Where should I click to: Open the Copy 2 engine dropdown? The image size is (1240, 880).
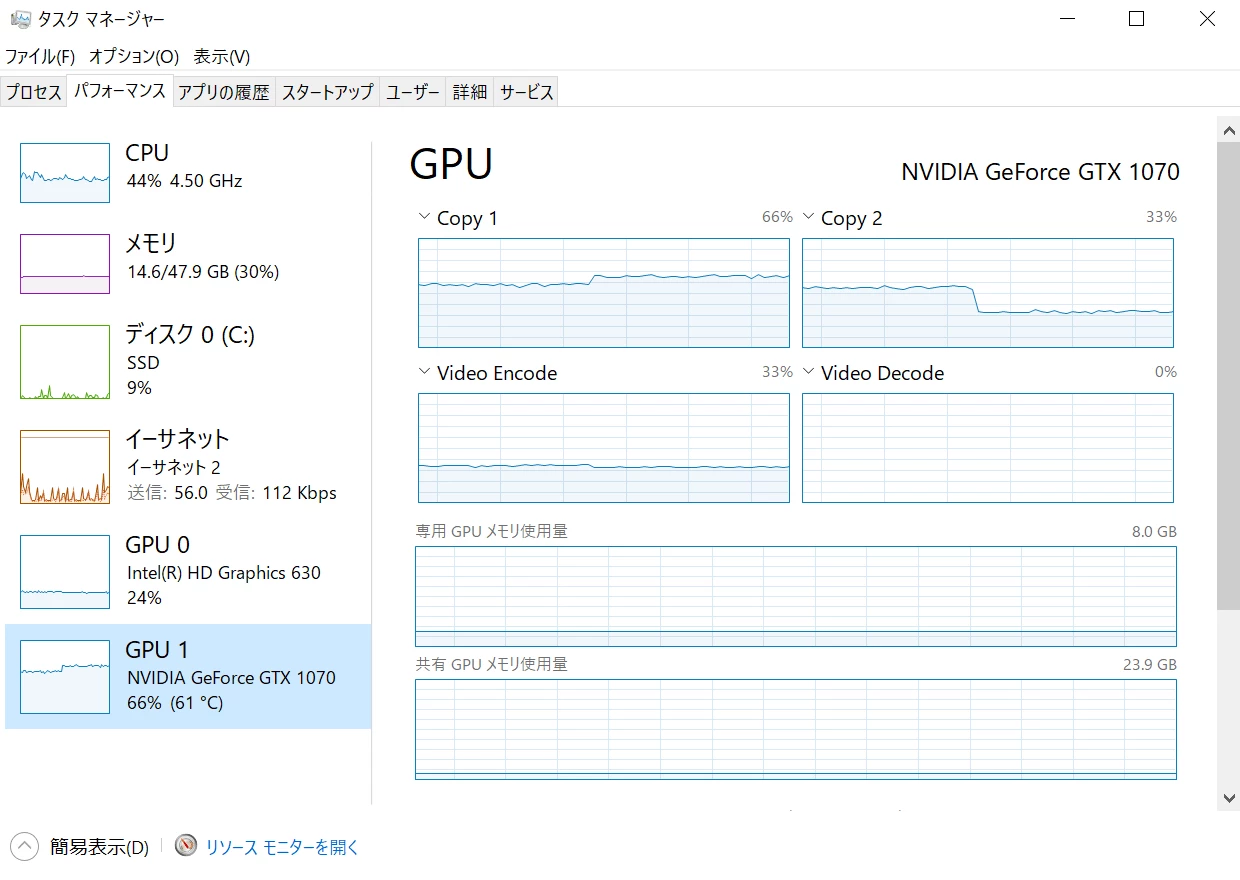click(x=808, y=218)
